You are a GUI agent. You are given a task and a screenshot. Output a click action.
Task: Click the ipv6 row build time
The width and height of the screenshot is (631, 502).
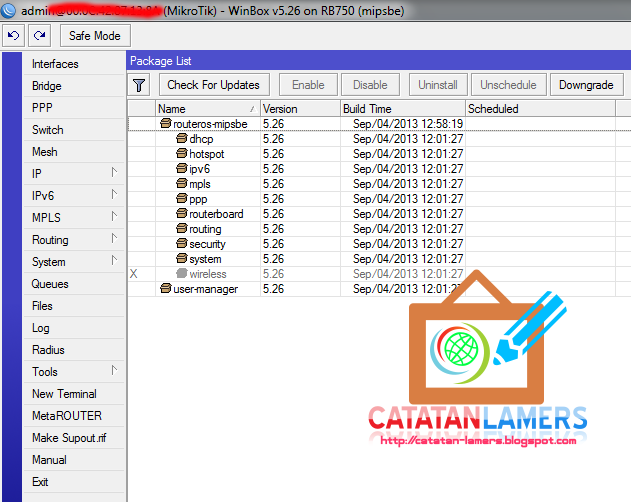408,169
